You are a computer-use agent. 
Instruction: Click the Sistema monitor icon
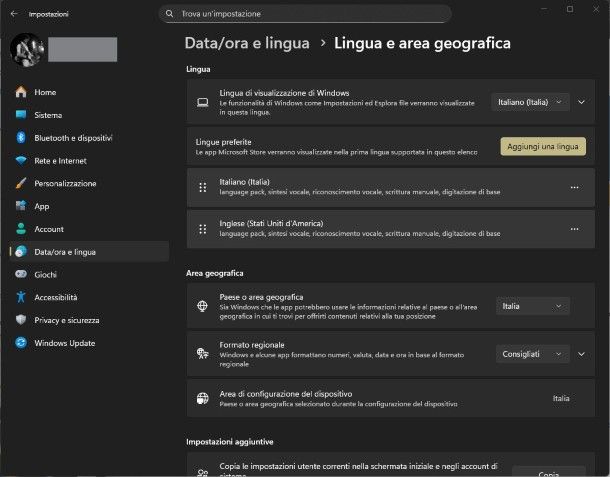tap(21, 115)
